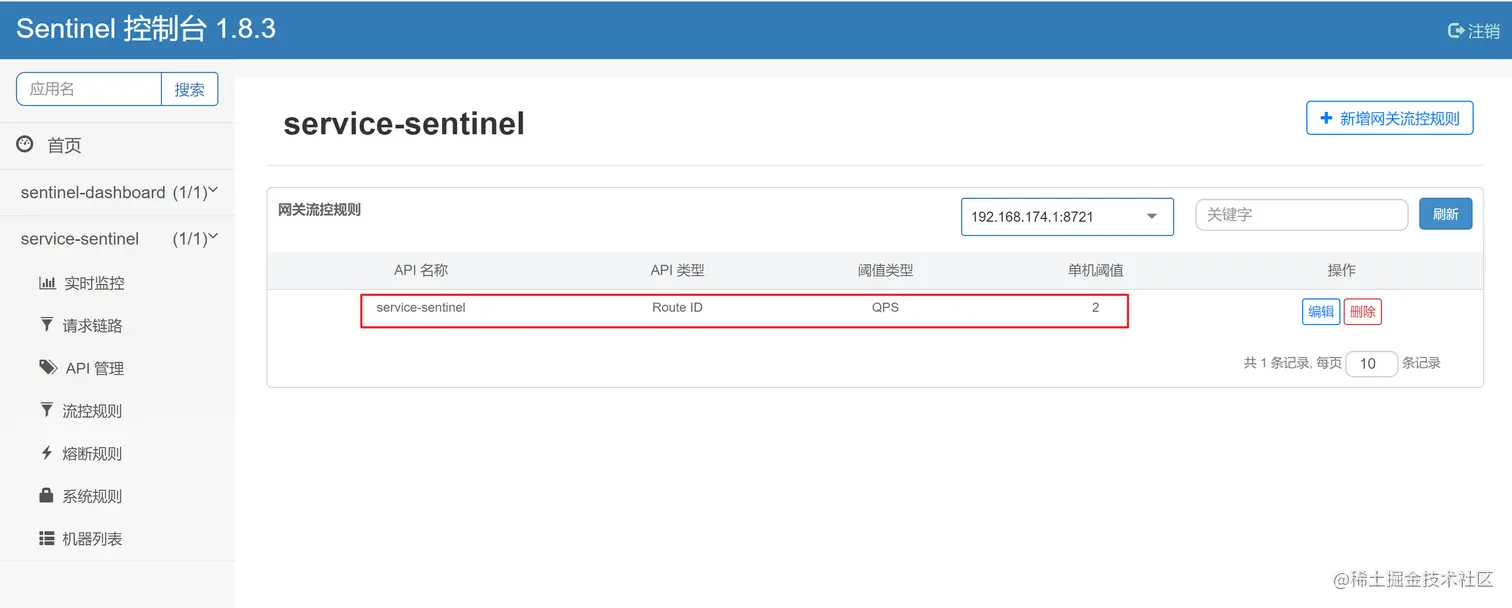Click the bar chart icon for 实时监控
1512x608 pixels.
click(47, 283)
